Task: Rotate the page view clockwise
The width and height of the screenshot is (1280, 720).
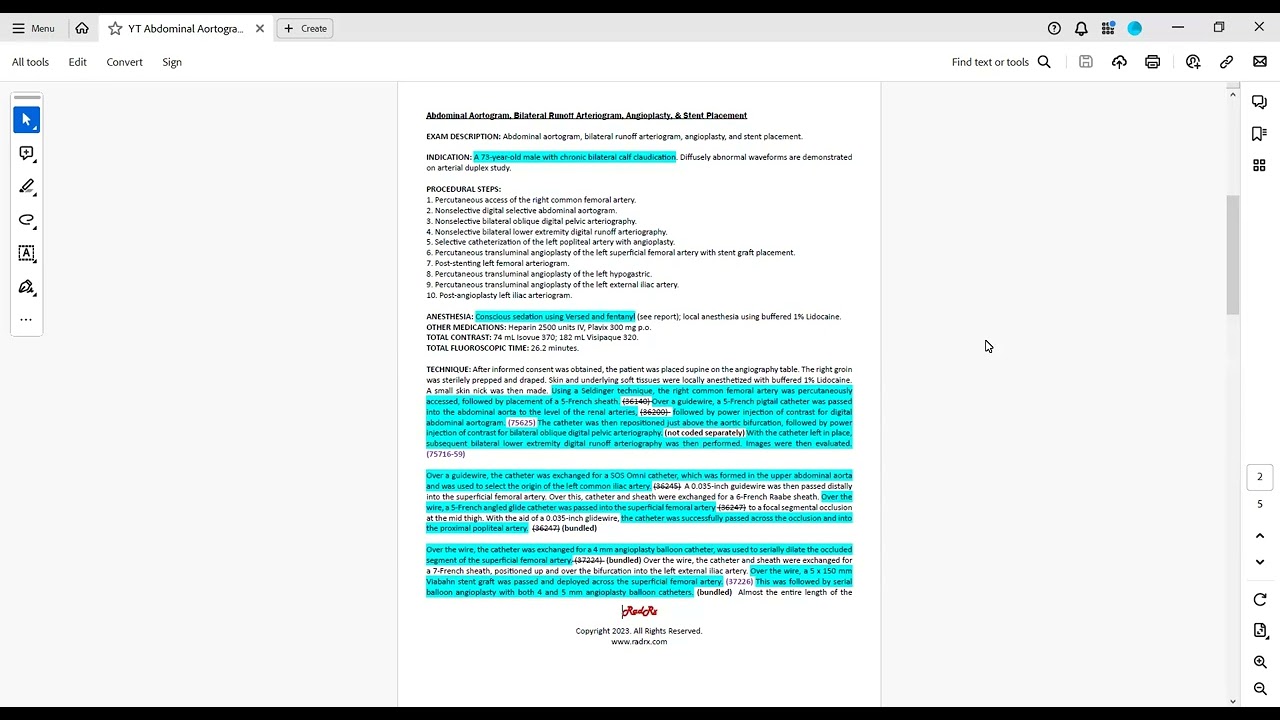Action: pos(1260,600)
